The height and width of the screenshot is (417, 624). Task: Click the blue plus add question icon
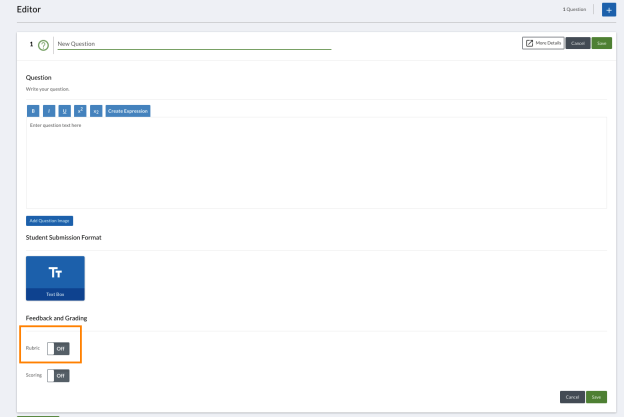(608, 10)
